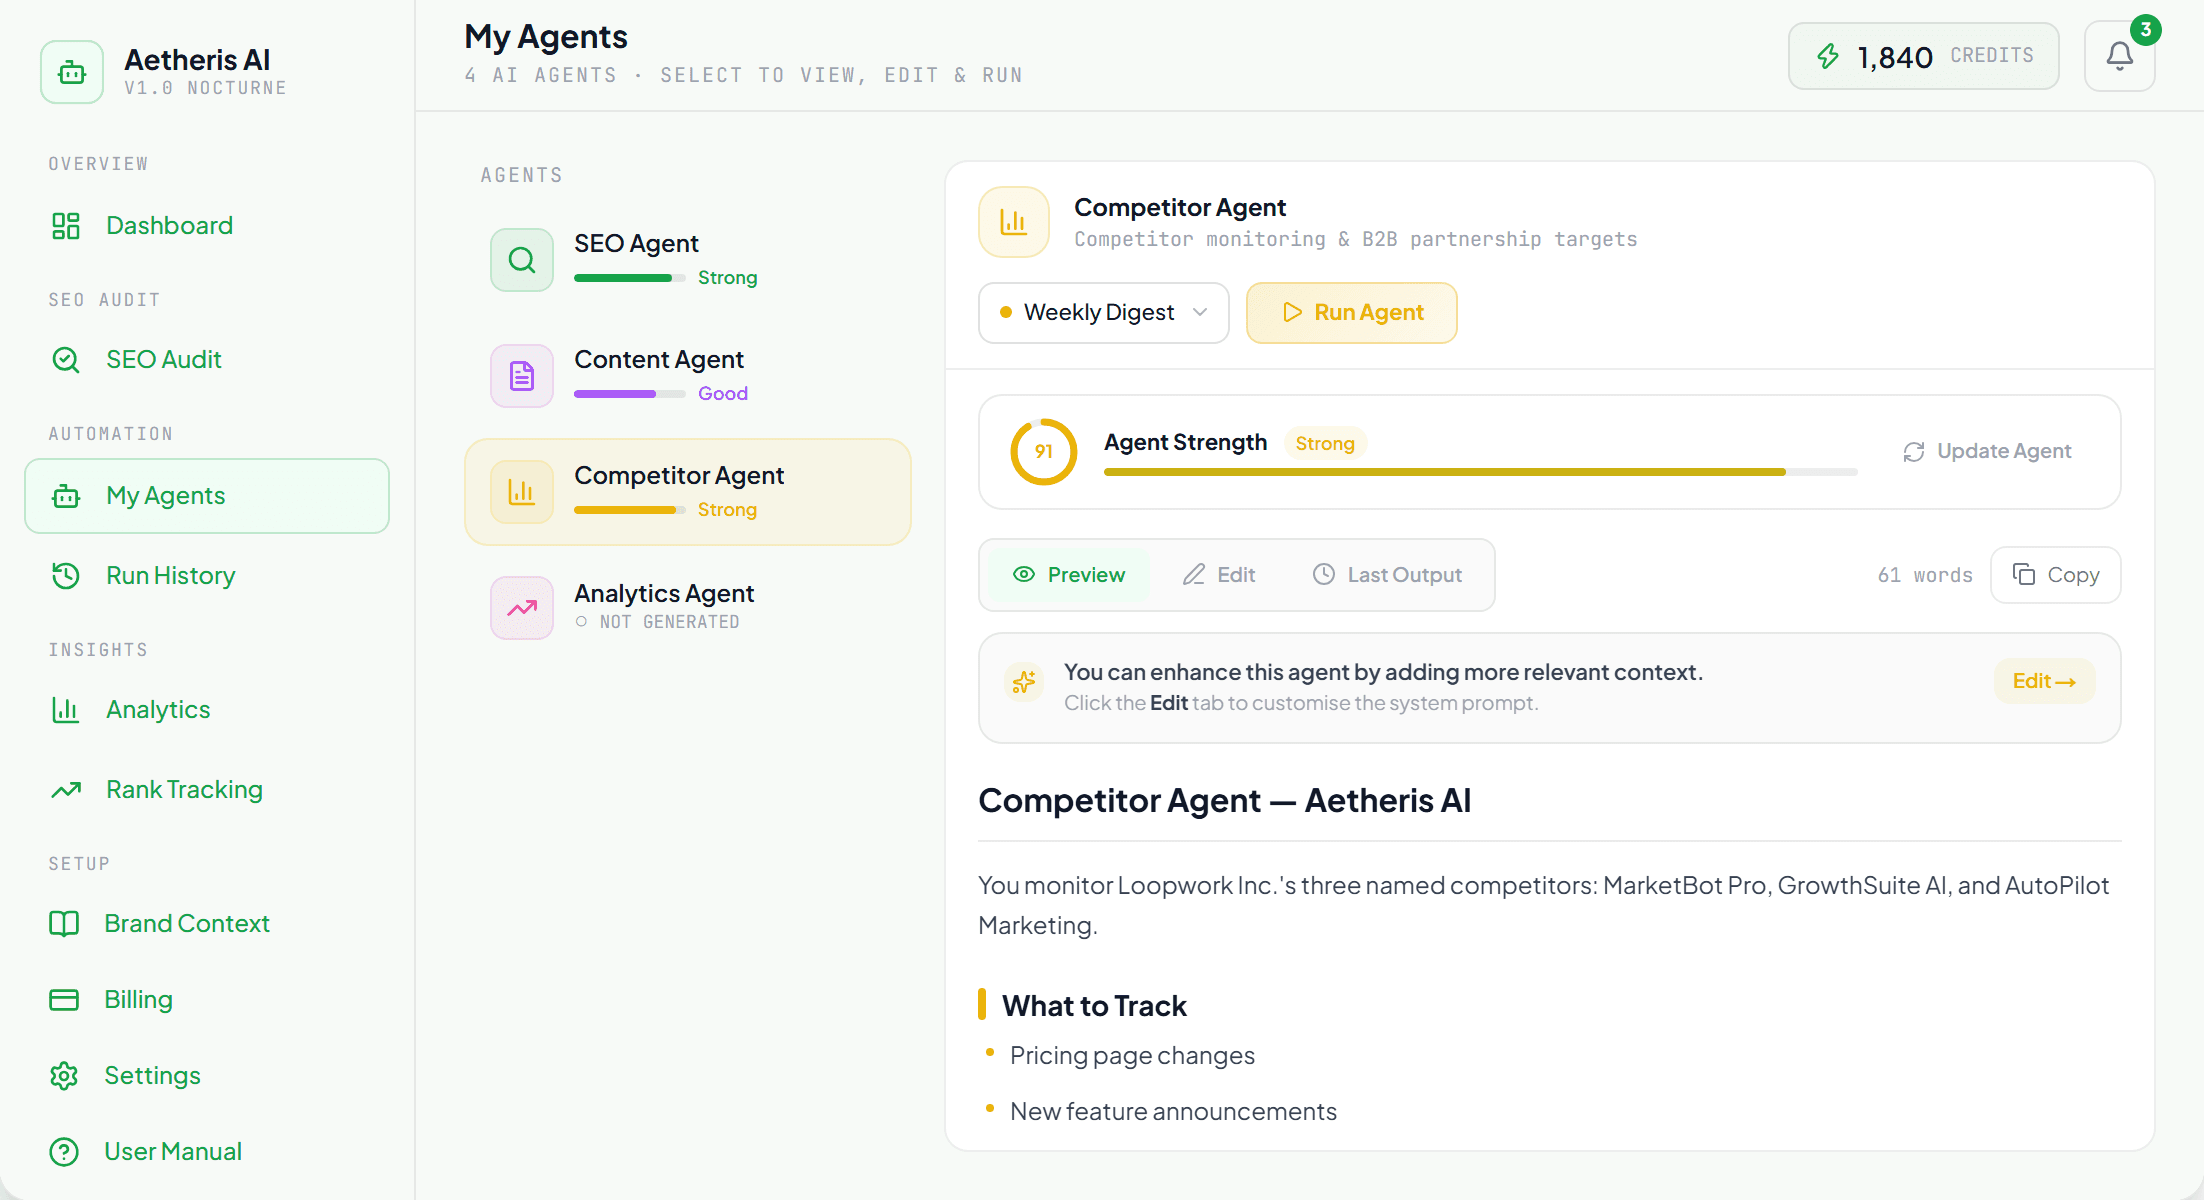This screenshot has height=1200, width=2204.
Task: Click the Strong badge next to Agent Strength
Action: 1325,444
